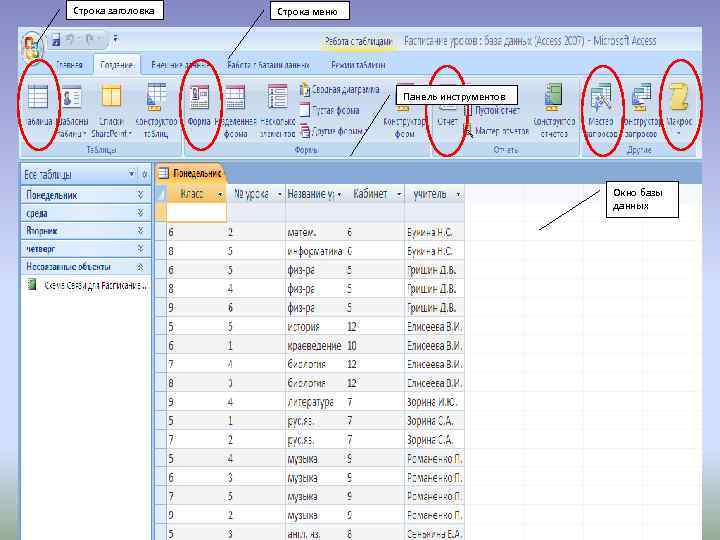
Task: Open the Шаблоны таблиц dropdown button
Action: click(x=72, y=110)
